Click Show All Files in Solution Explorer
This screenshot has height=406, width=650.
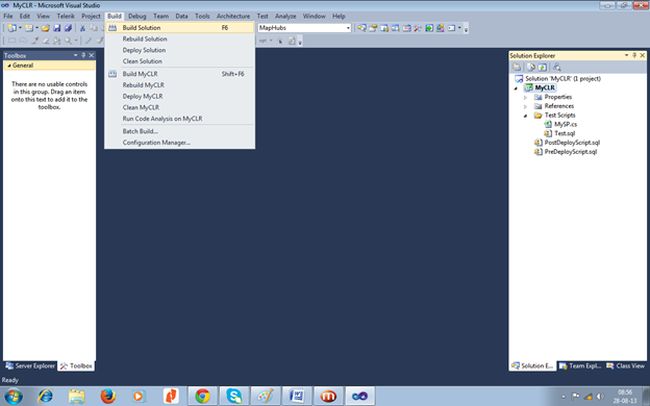531,67
